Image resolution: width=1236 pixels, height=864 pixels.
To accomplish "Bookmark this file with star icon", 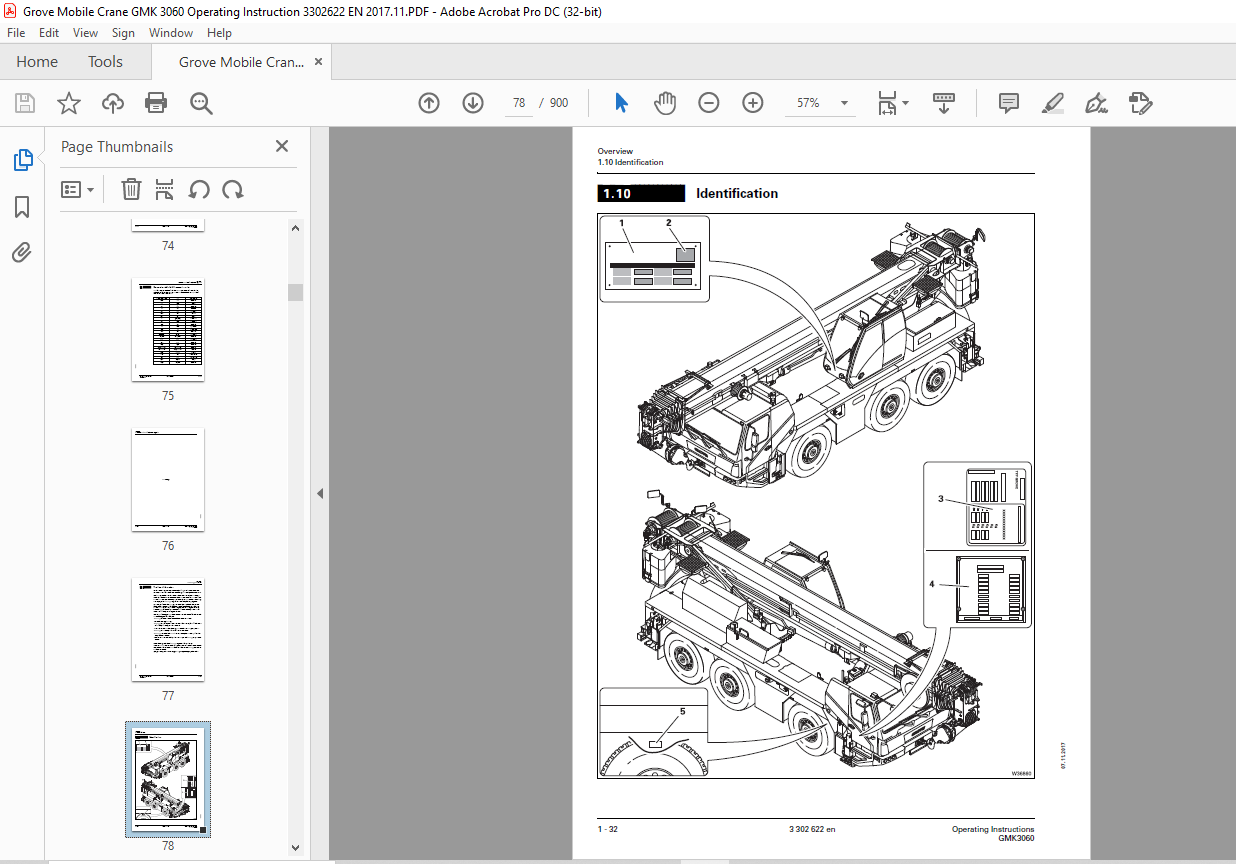I will [x=68, y=103].
